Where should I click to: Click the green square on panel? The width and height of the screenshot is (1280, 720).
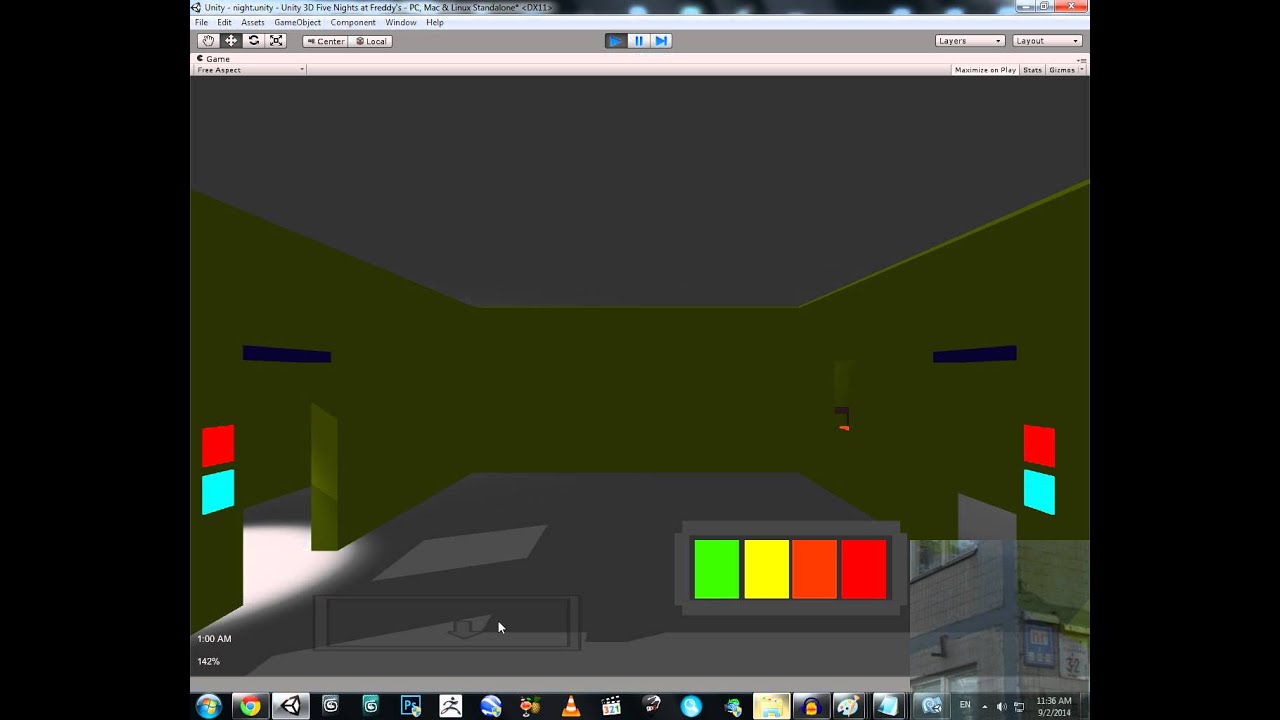[717, 569]
